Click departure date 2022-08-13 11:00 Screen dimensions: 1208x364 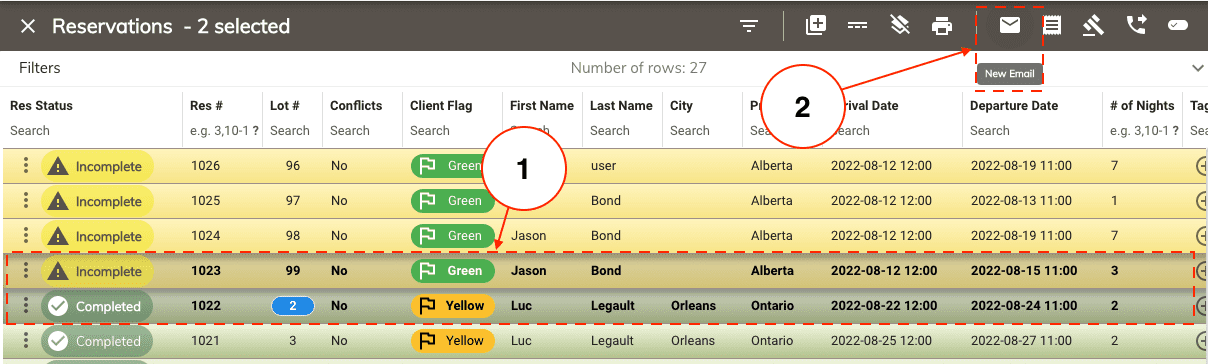click(1021, 201)
